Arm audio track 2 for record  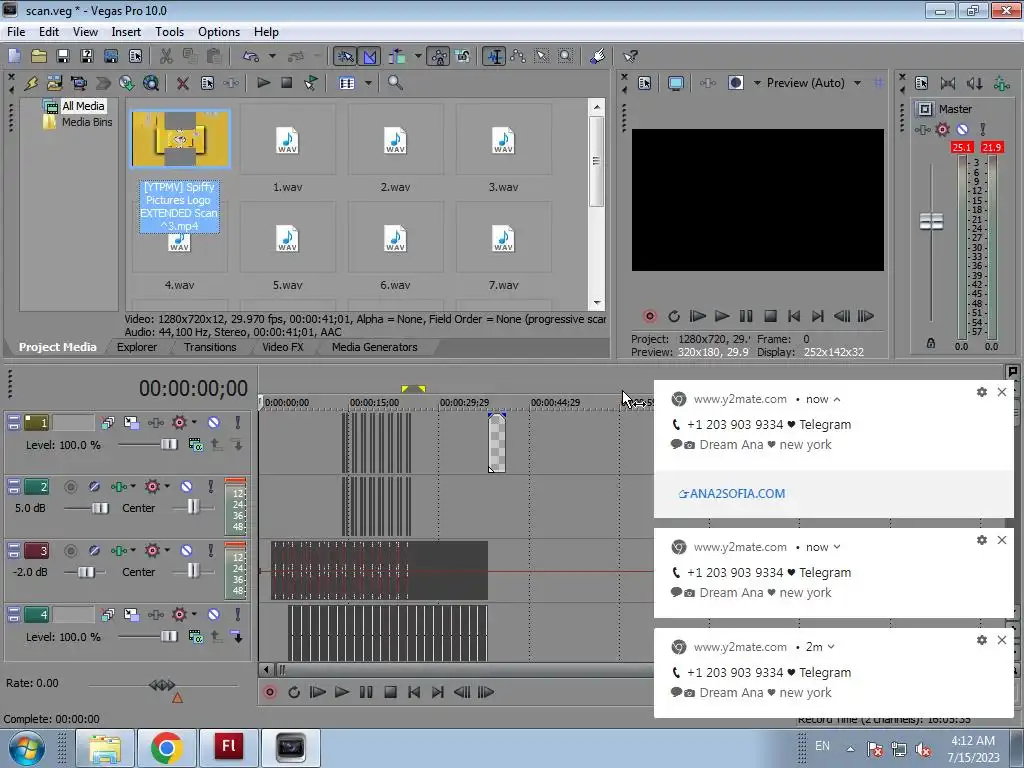click(71, 487)
